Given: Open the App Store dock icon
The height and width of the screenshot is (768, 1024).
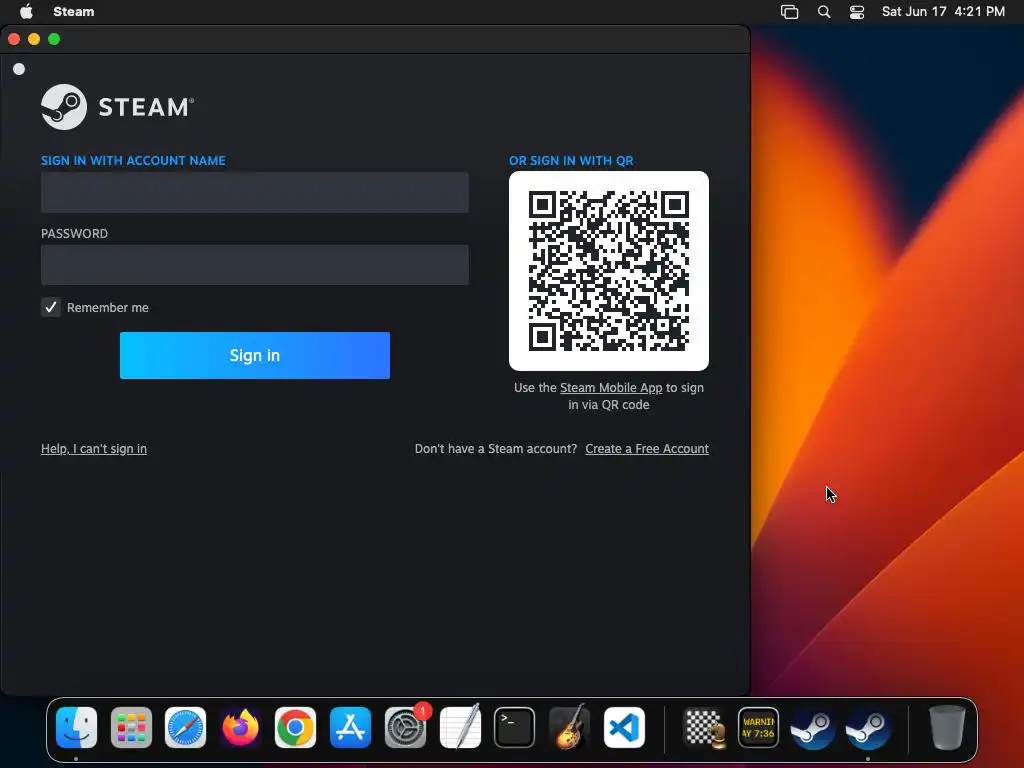Looking at the screenshot, I should coord(350,728).
